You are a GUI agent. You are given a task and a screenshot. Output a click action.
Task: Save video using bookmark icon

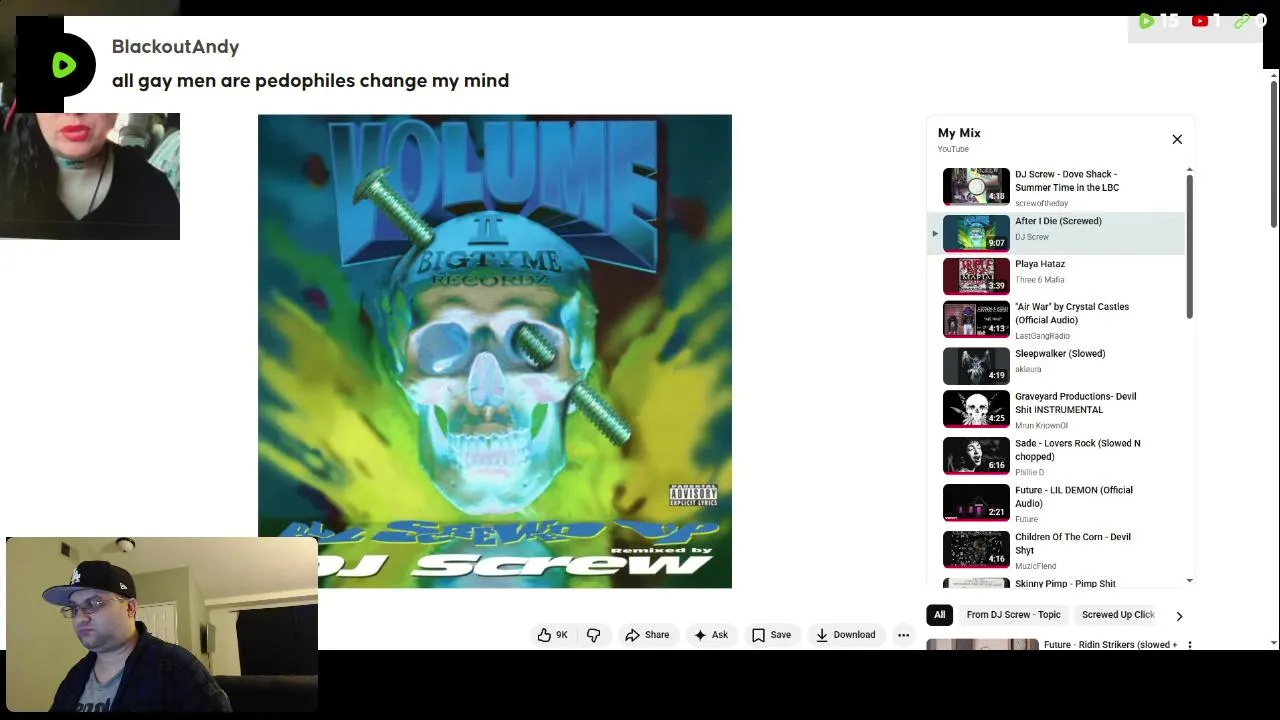(759, 635)
